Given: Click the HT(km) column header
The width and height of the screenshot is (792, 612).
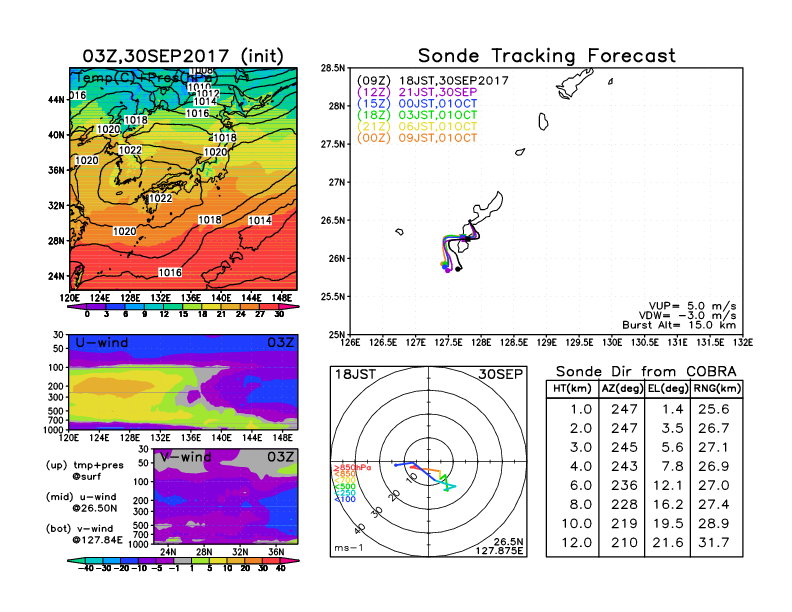Looking at the screenshot, I should click(572, 389).
